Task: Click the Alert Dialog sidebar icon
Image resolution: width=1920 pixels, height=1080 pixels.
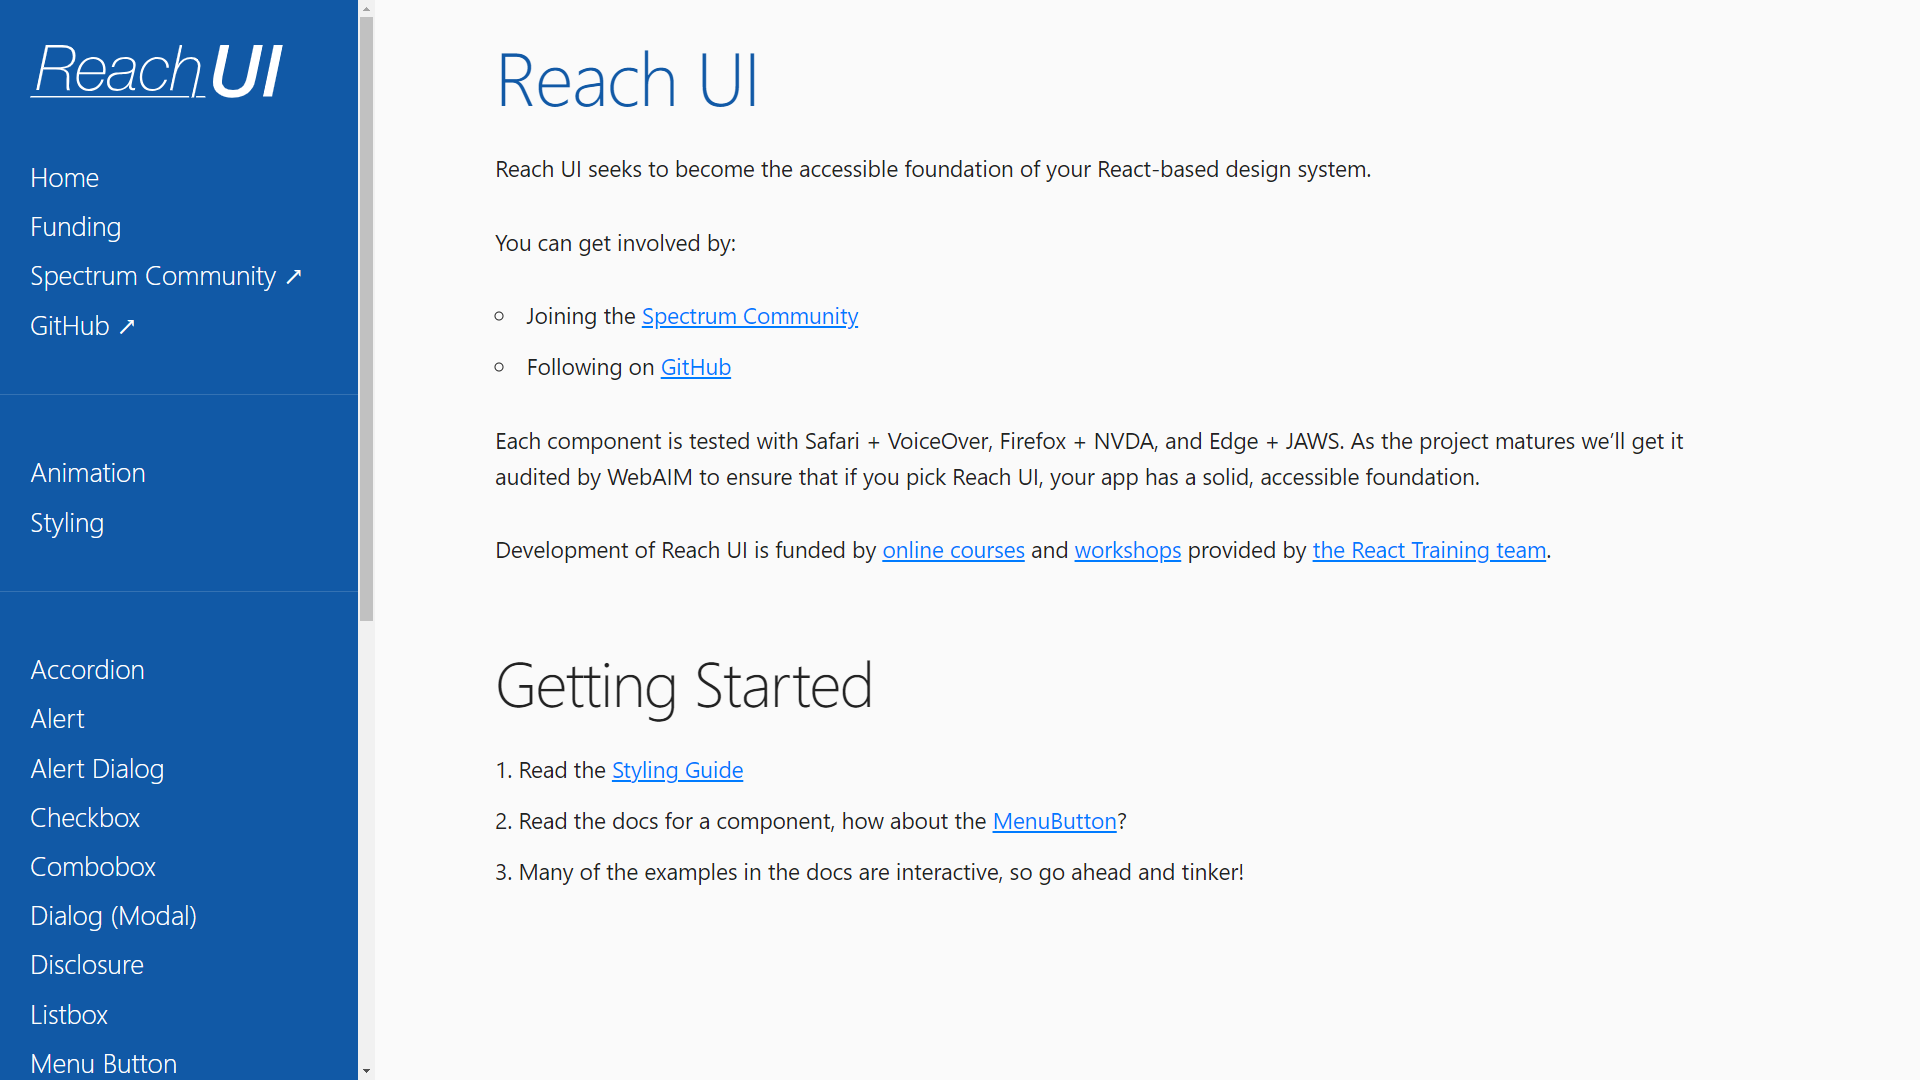Action: tap(96, 767)
